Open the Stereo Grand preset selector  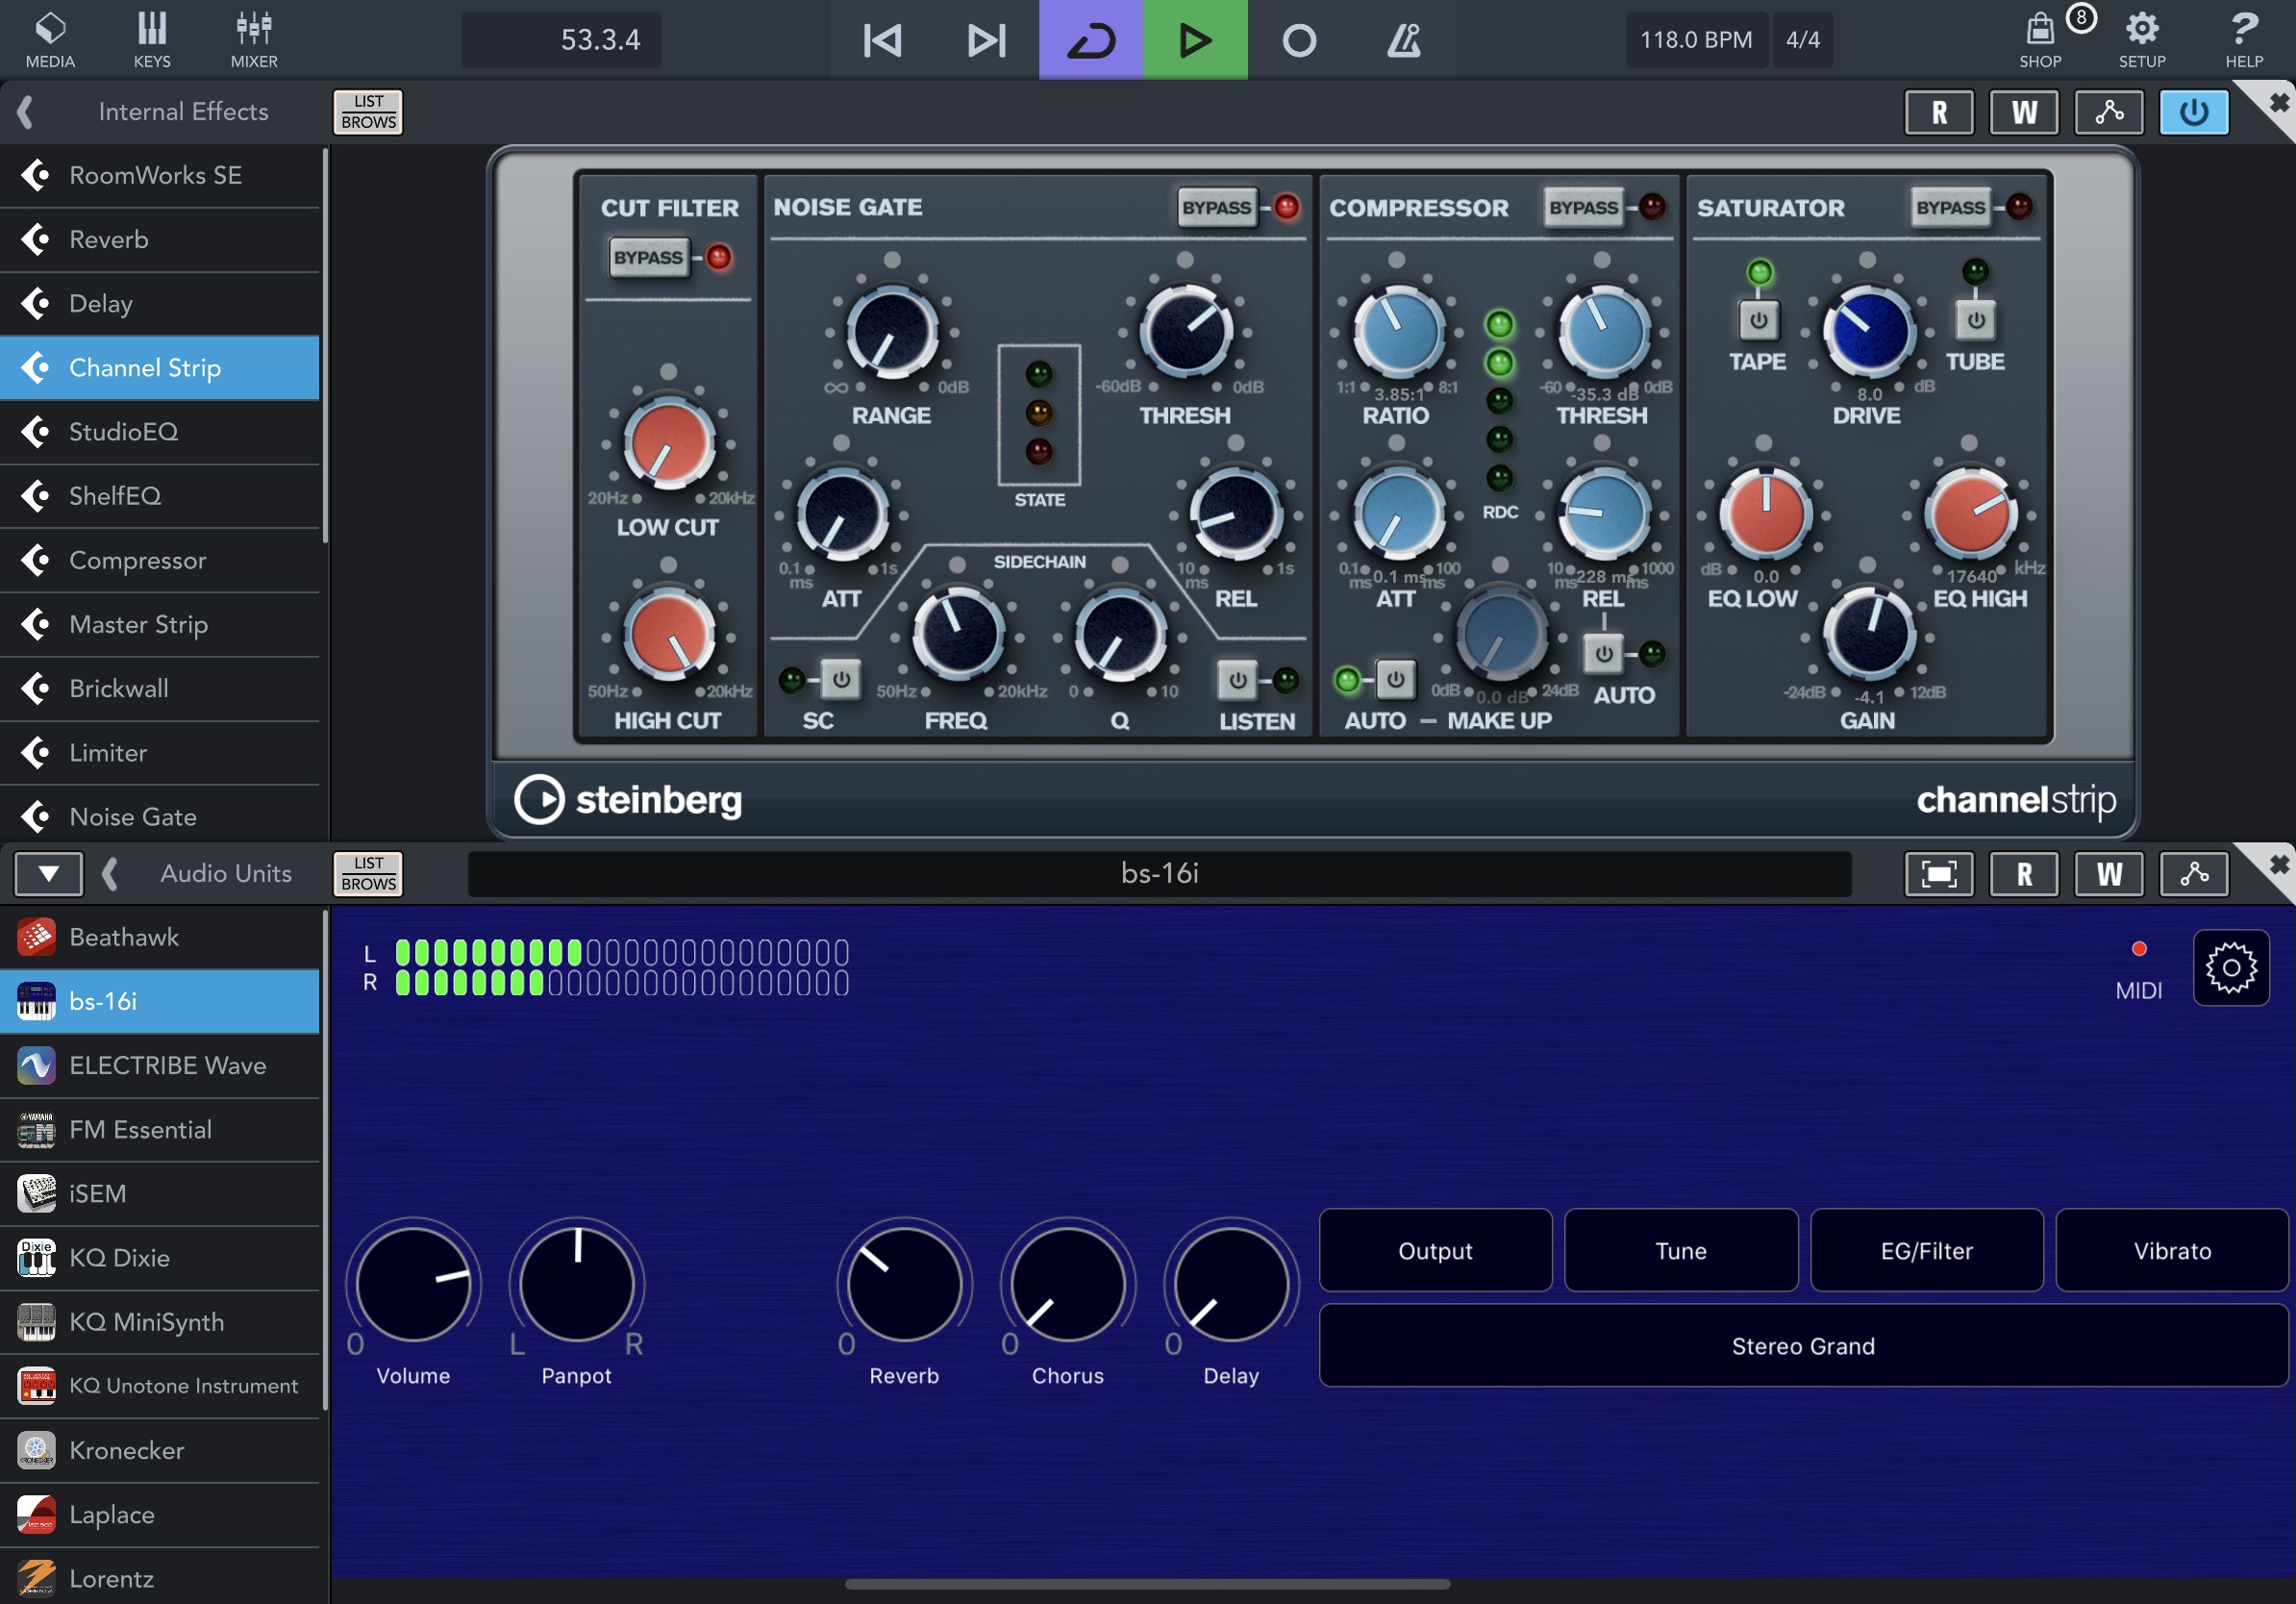click(1803, 1346)
